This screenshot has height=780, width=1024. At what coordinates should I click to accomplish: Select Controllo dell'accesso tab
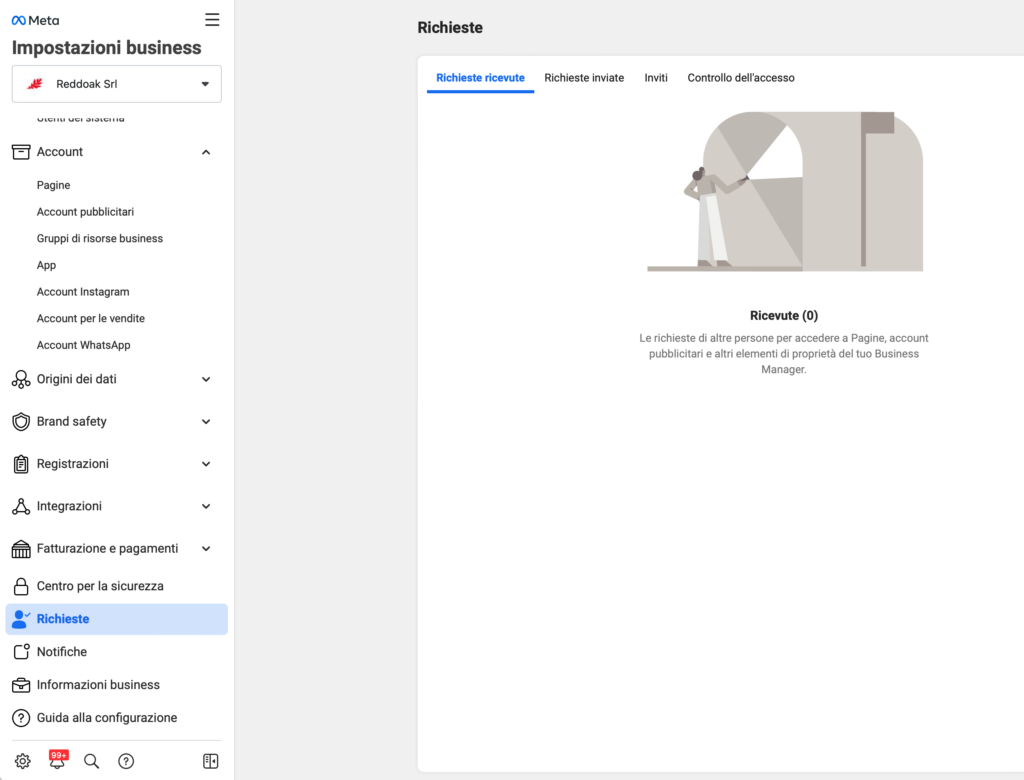[x=741, y=78]
